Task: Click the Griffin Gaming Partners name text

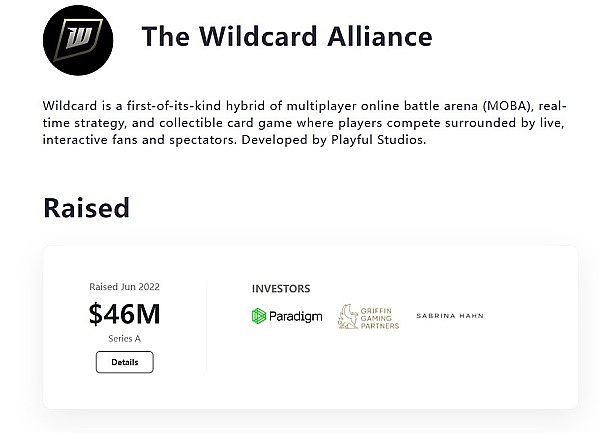Action: click(380, 317)
